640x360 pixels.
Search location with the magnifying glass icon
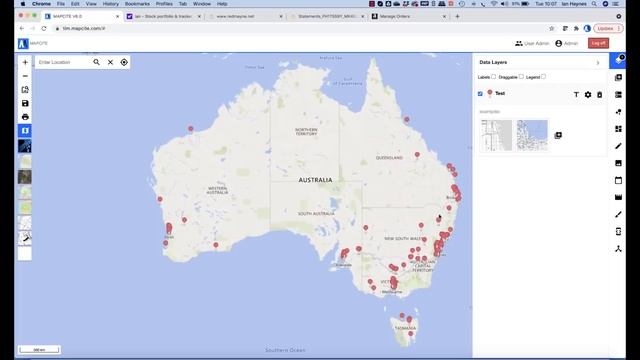[96, 62]
